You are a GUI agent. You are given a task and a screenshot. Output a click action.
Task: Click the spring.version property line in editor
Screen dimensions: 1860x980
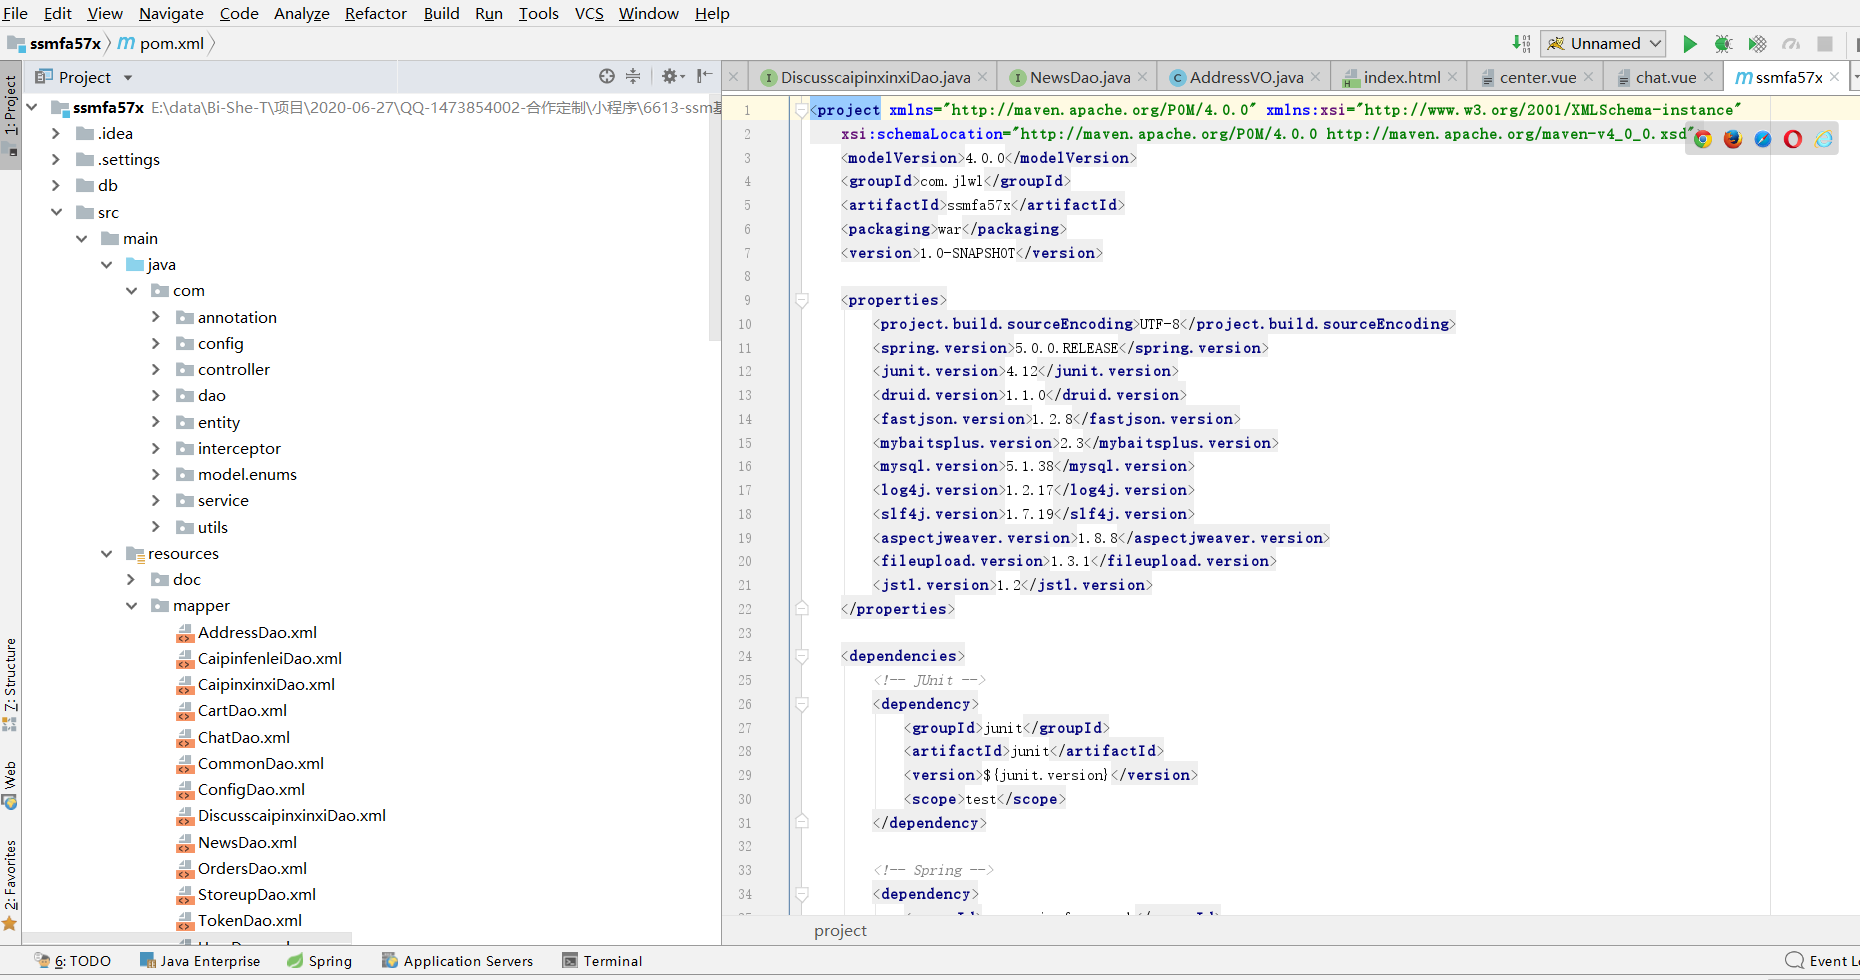pyautogui.click(x=1071, y=348)
